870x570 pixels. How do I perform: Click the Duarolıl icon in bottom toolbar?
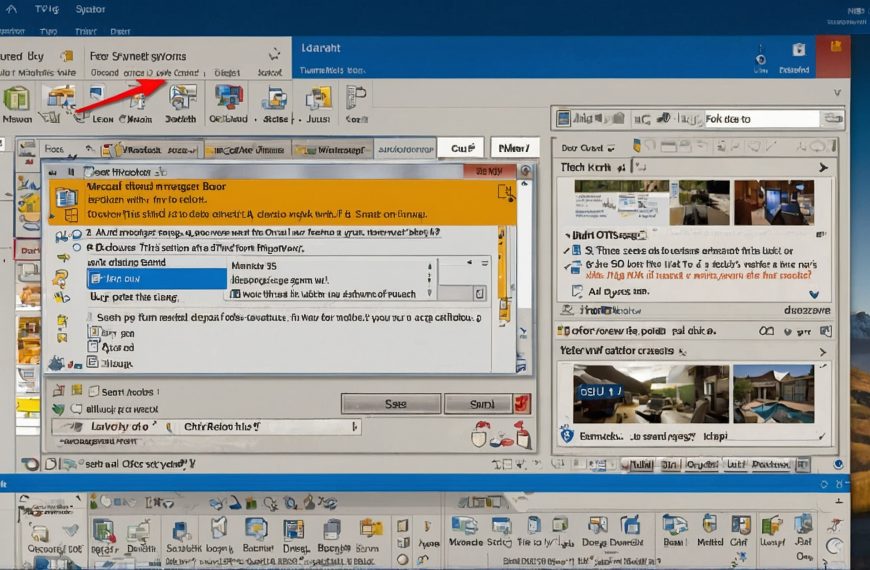(630, 525)
